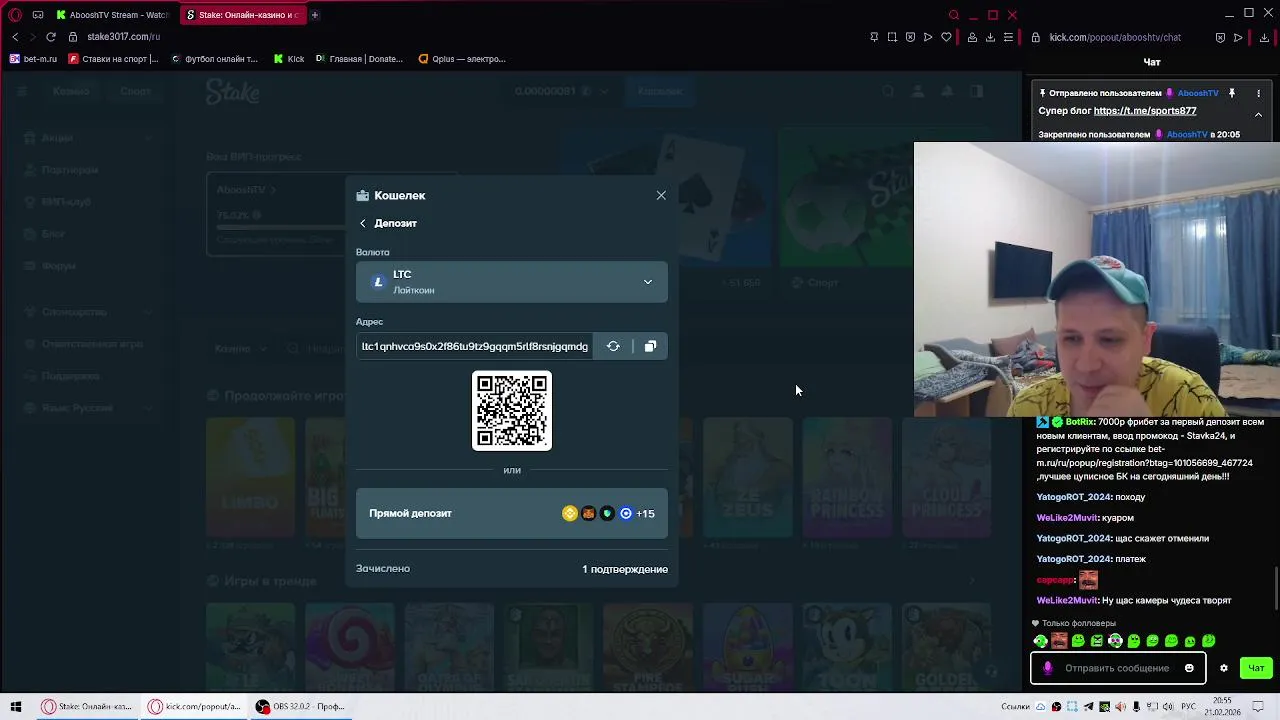Open downloads in Stake browser toolbar
Image resolution: width=1280 pixels, height=720 pixels.
[x=990, y=37]
